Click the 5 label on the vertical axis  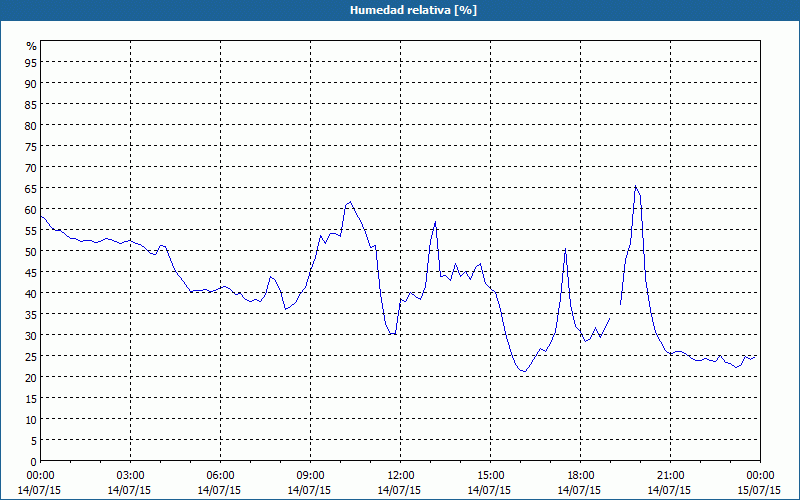click(x=34, y=440)
